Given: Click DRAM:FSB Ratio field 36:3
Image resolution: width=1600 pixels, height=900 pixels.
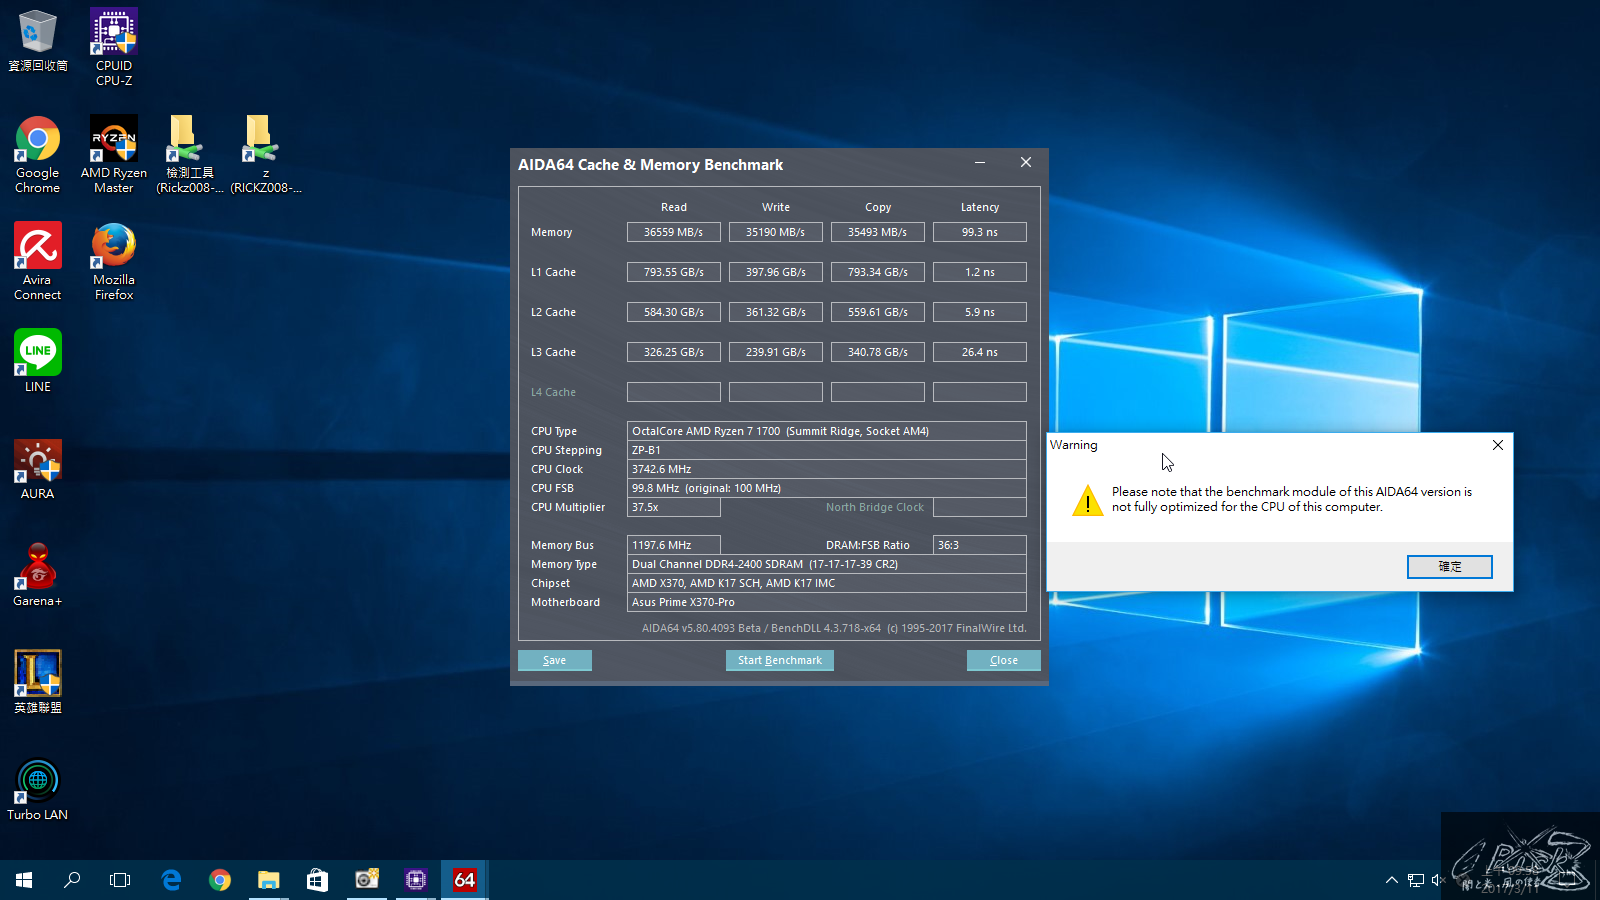Looking at the screenshot, I should point(980,545).
